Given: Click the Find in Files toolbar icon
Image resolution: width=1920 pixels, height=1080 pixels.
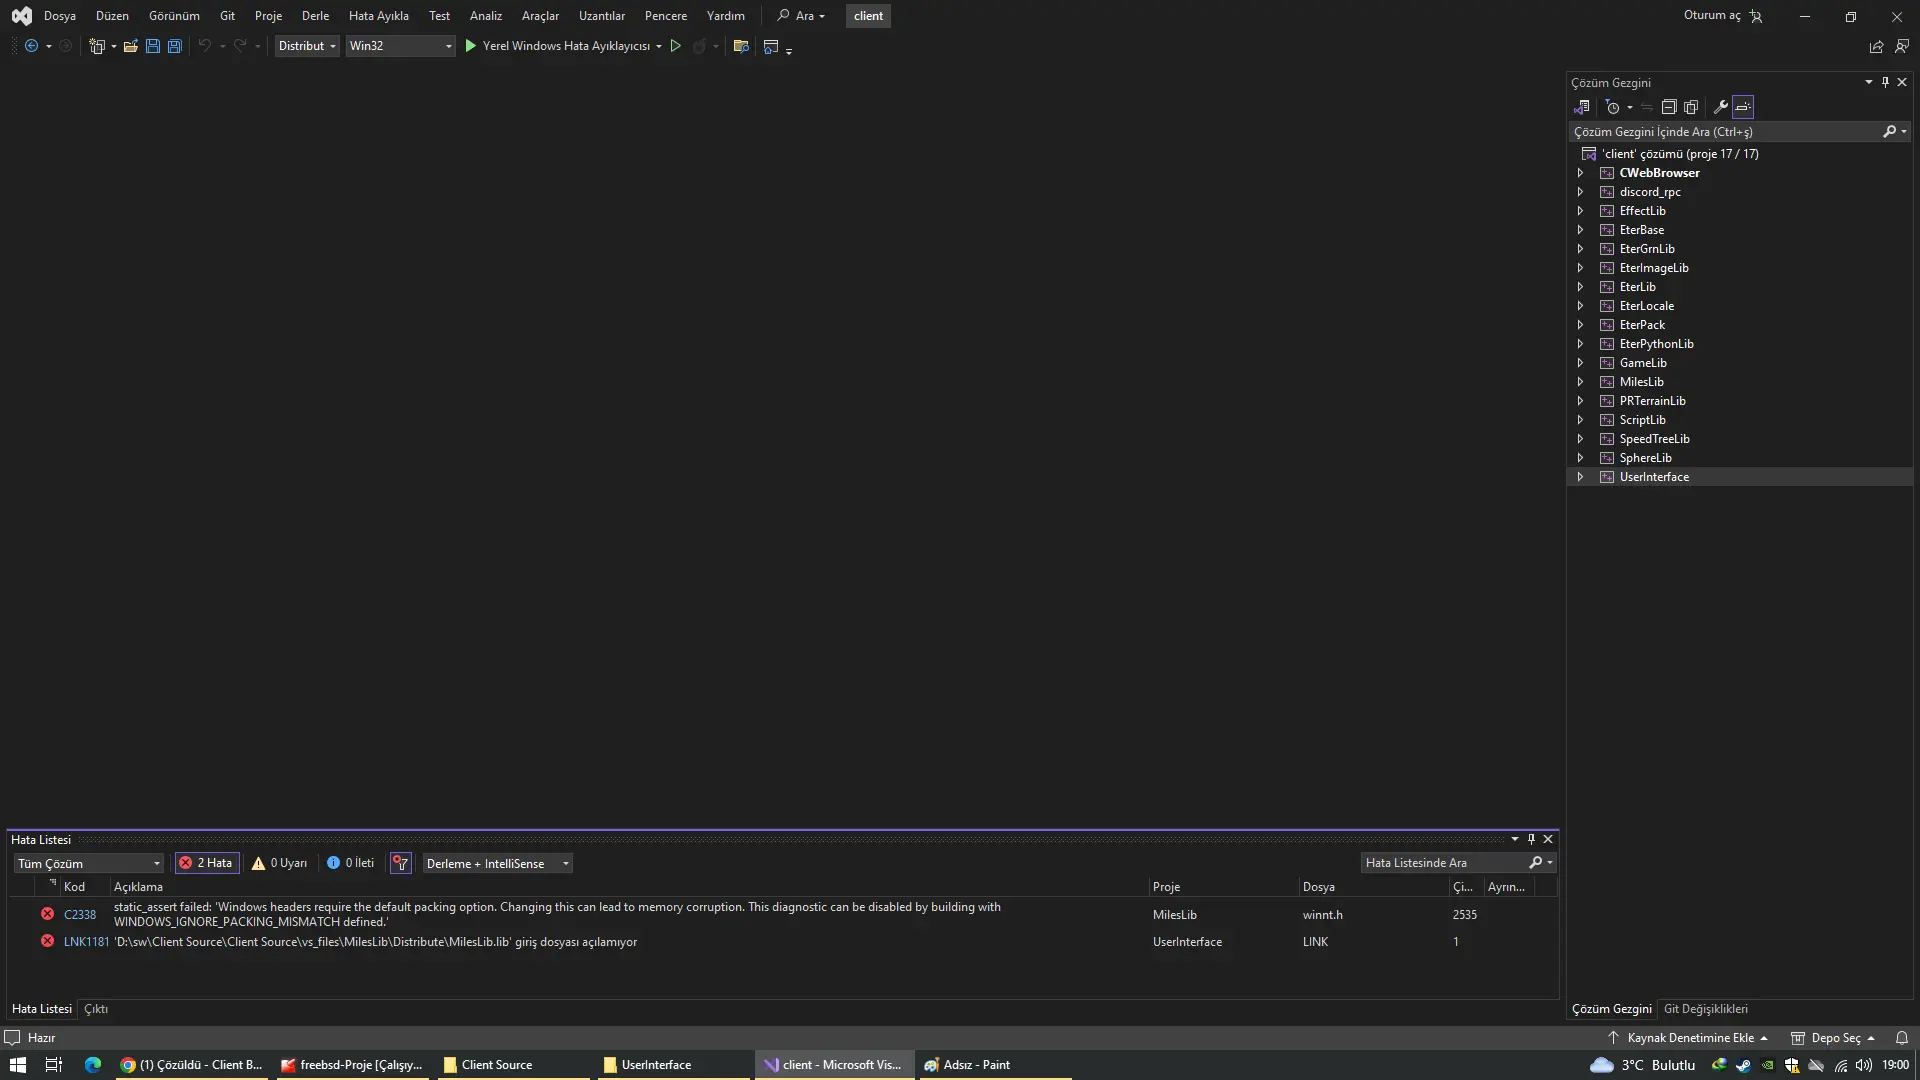Looking at the screenshot, I should click(741, 46).
